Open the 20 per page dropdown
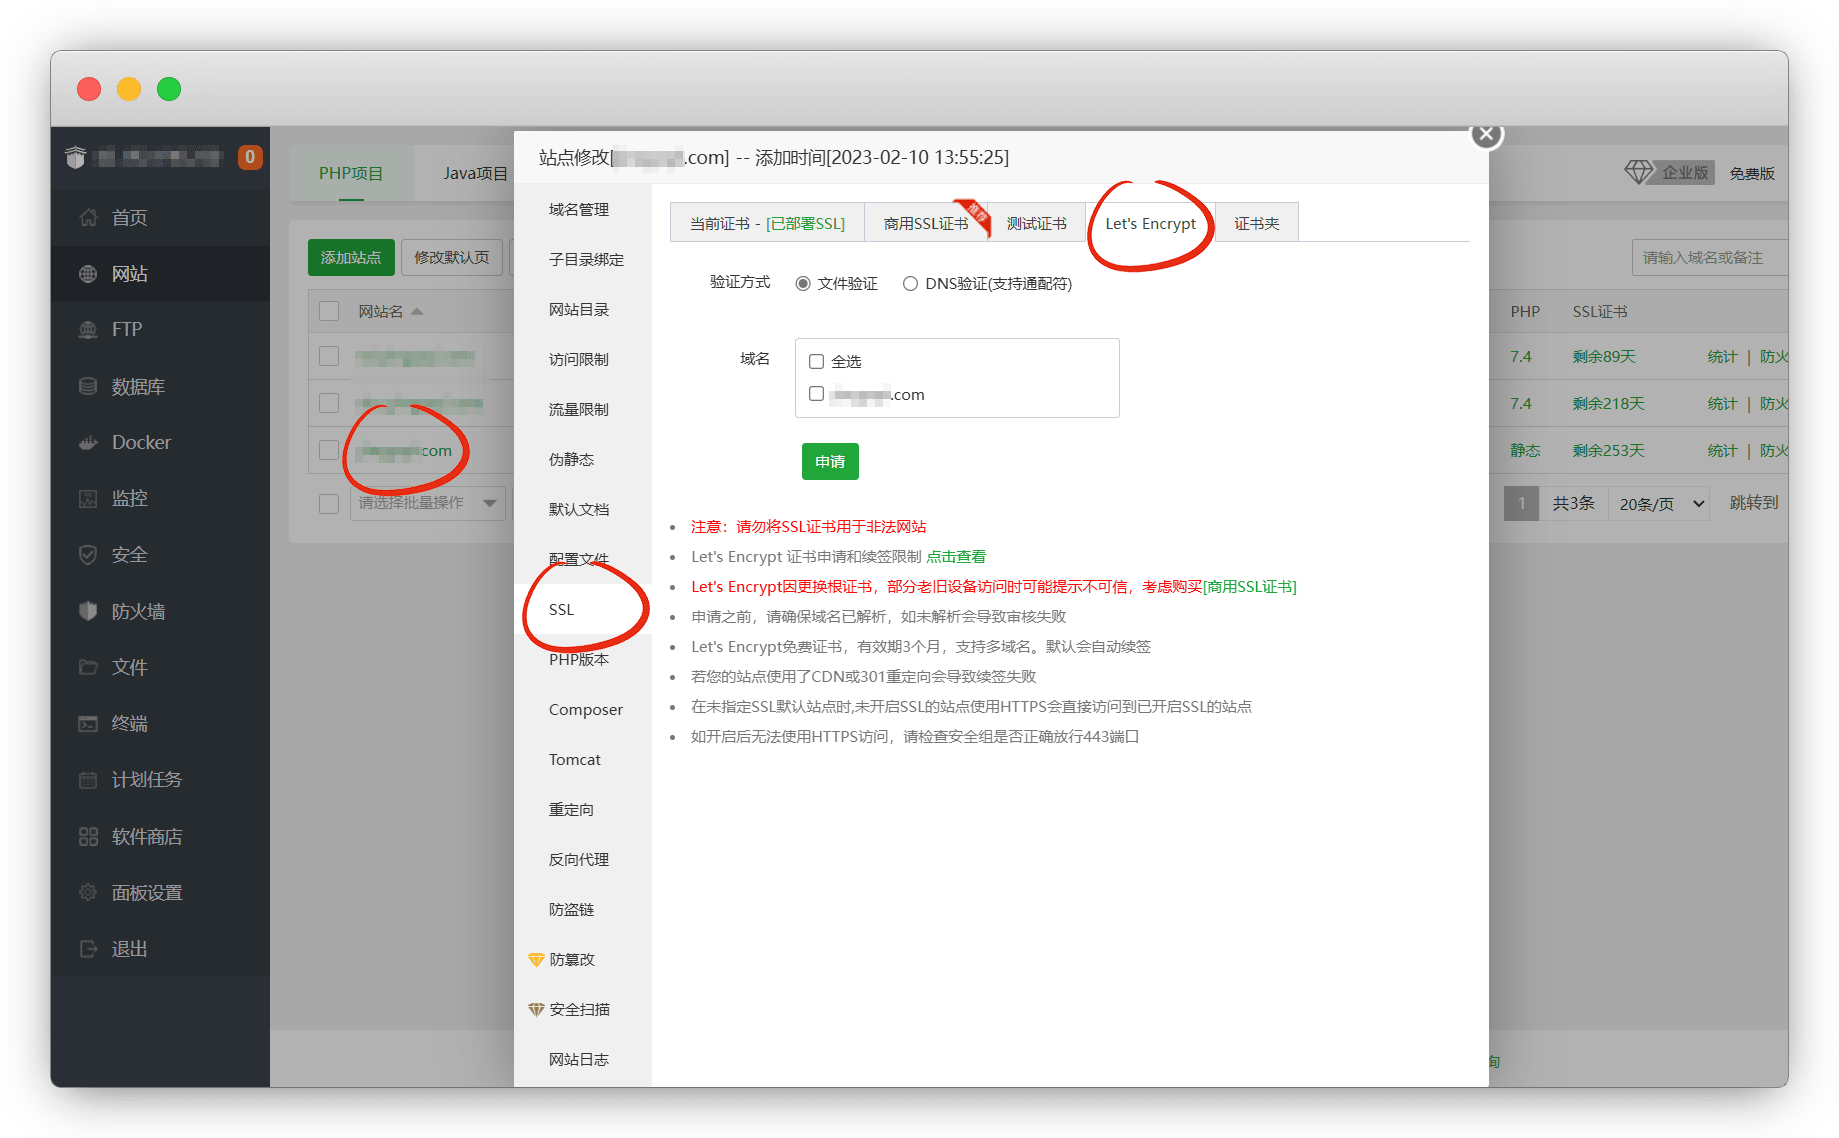This screenshot has height=1138, width=1839. (x=1661, y=504)
